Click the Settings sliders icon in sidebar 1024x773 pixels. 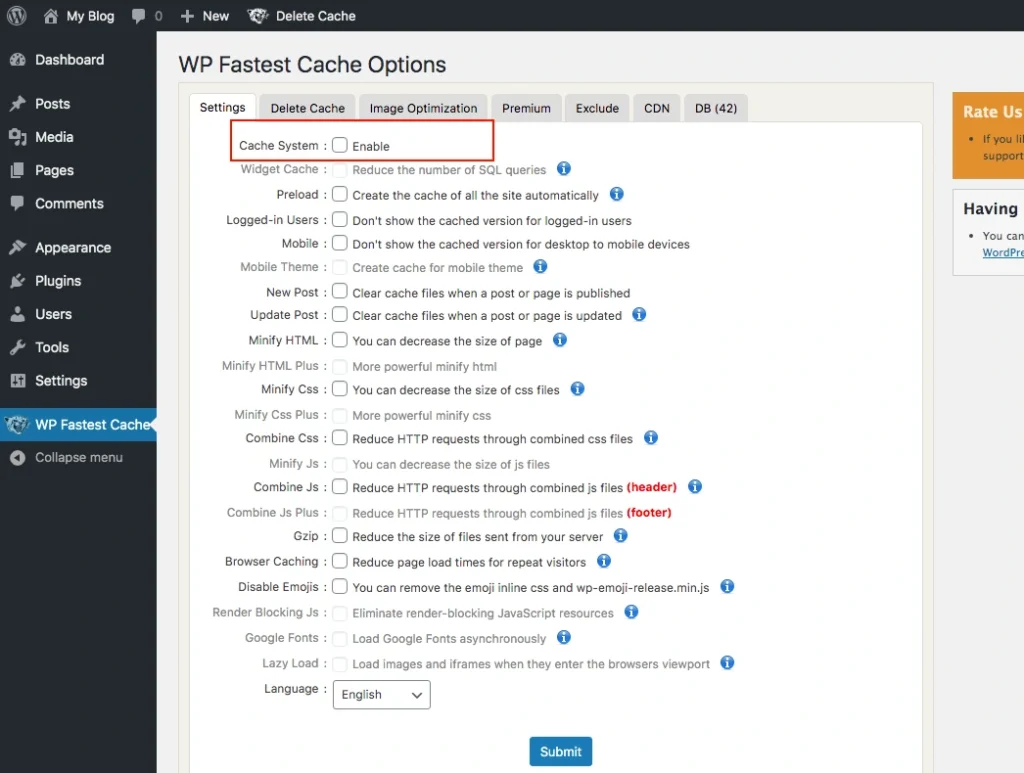18,381
